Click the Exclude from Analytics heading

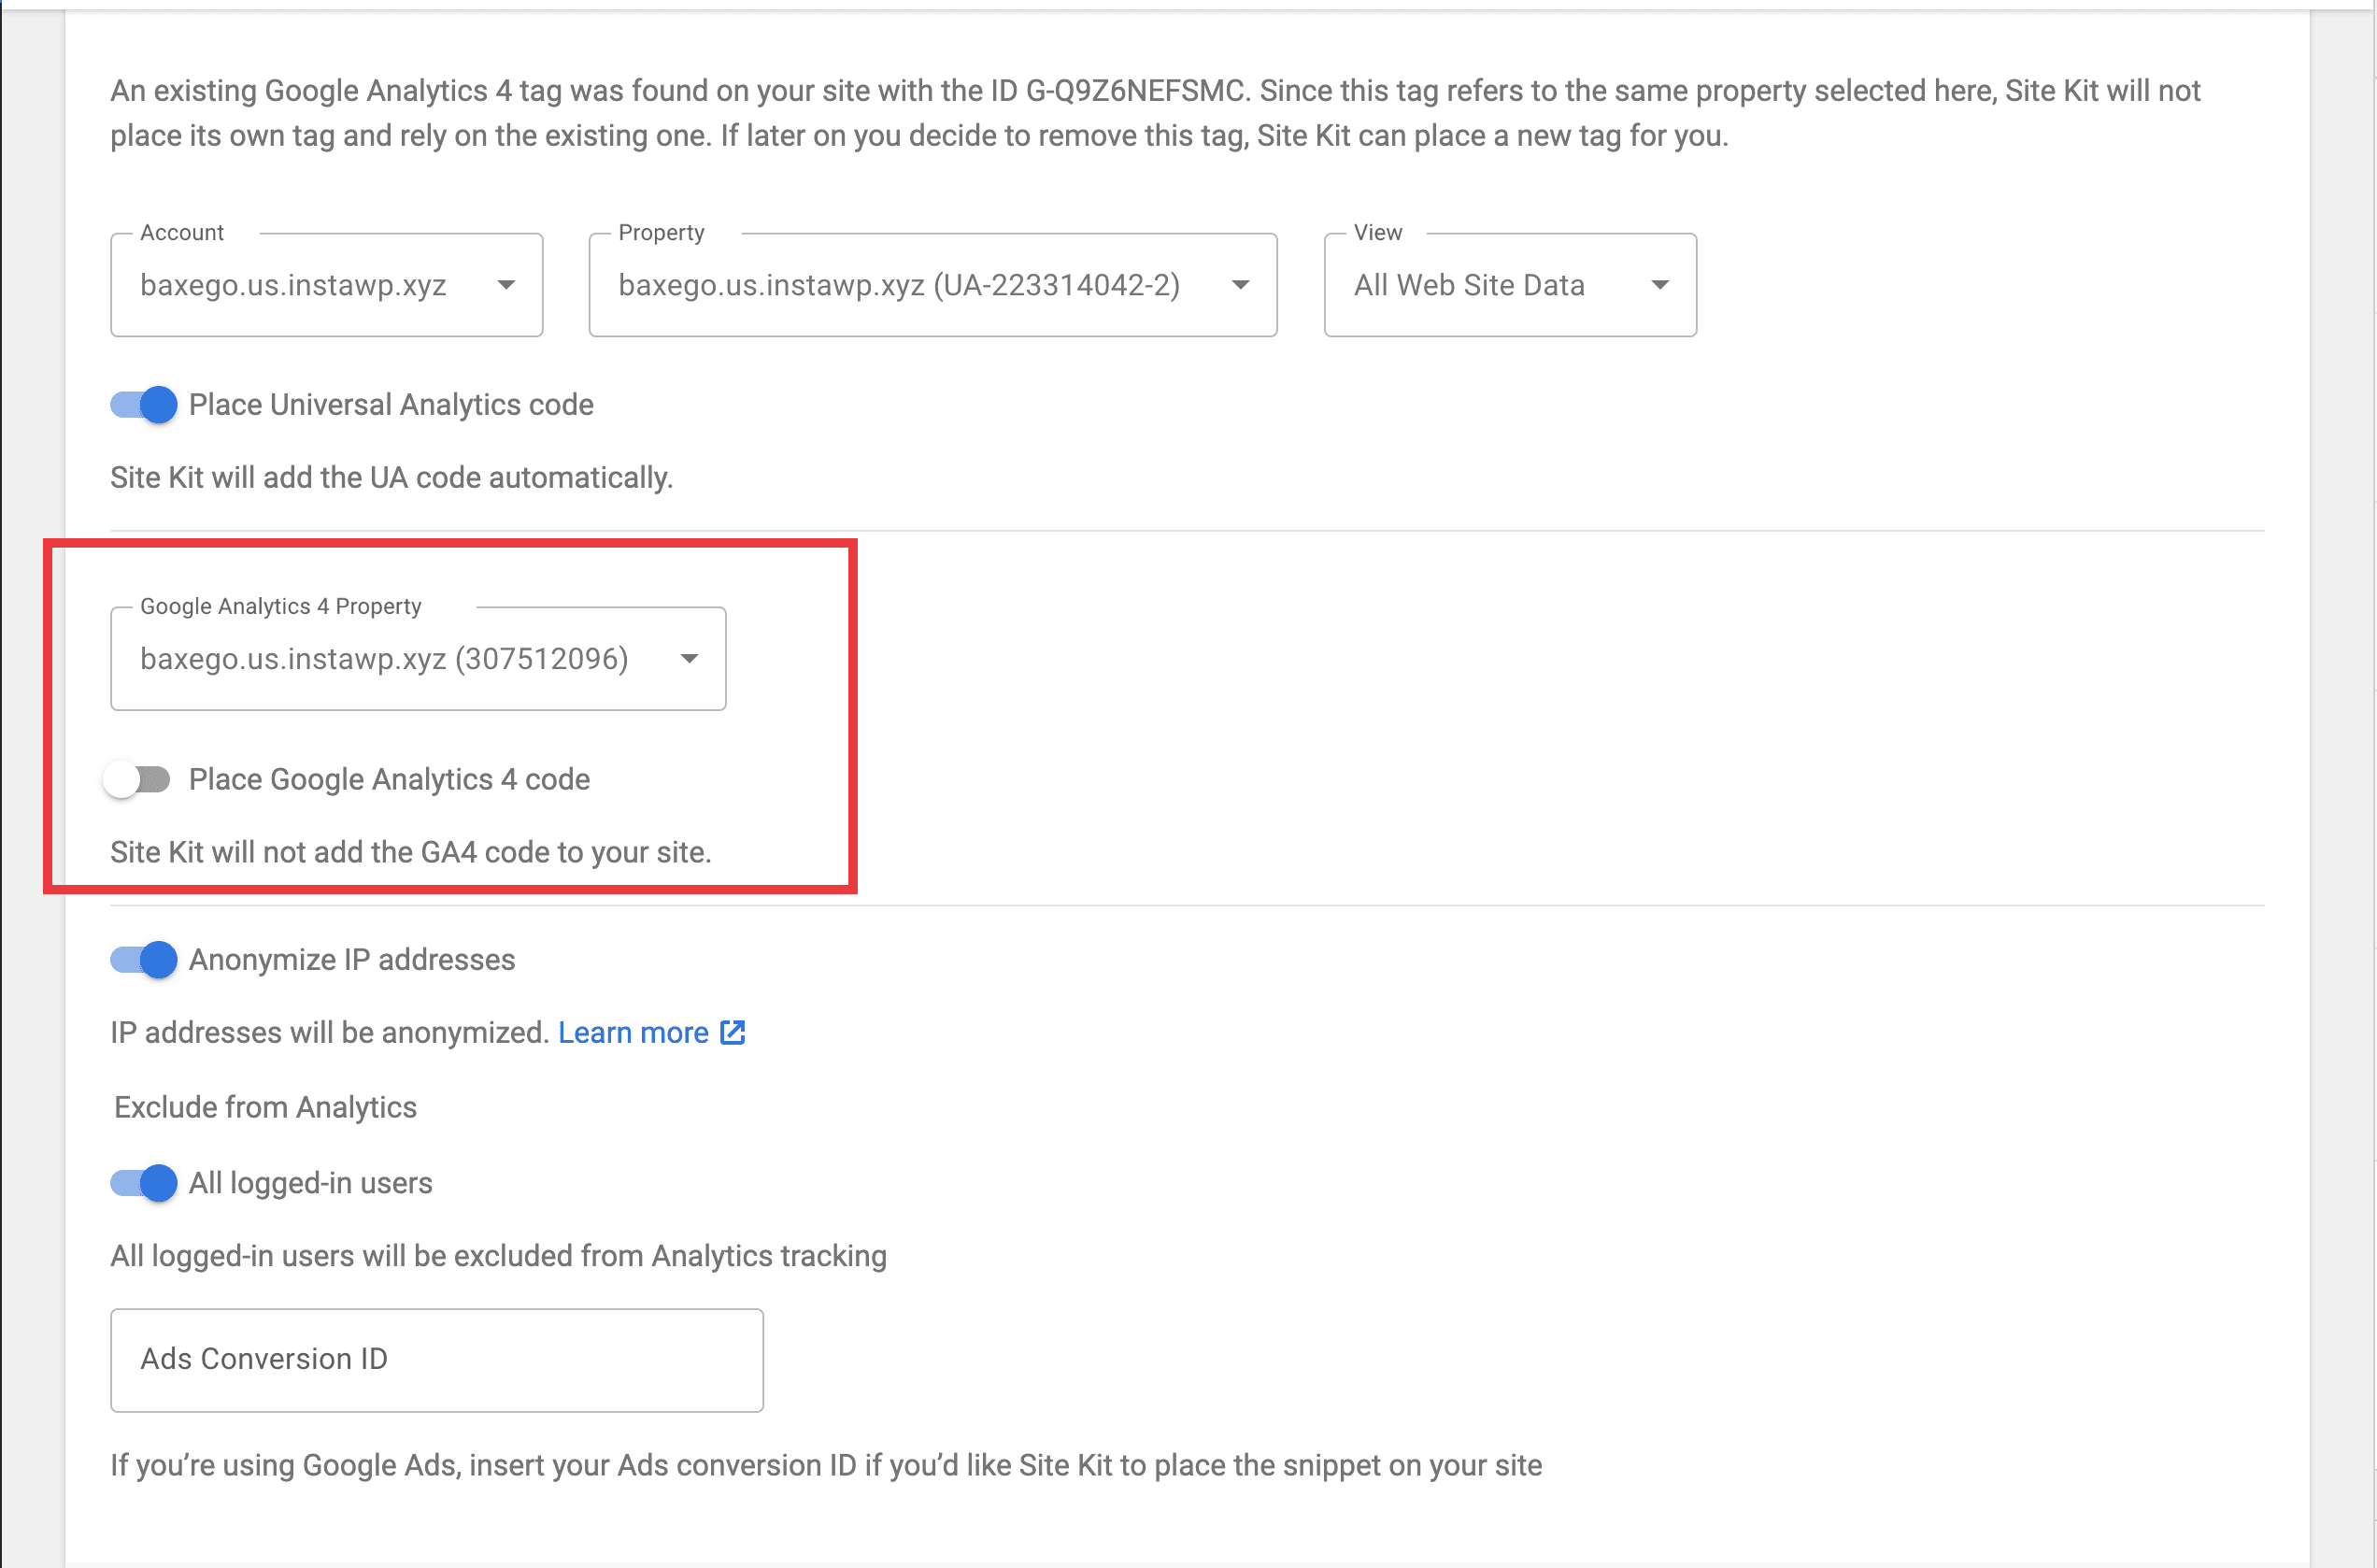pyautogui.click(x=264, y=1107)
